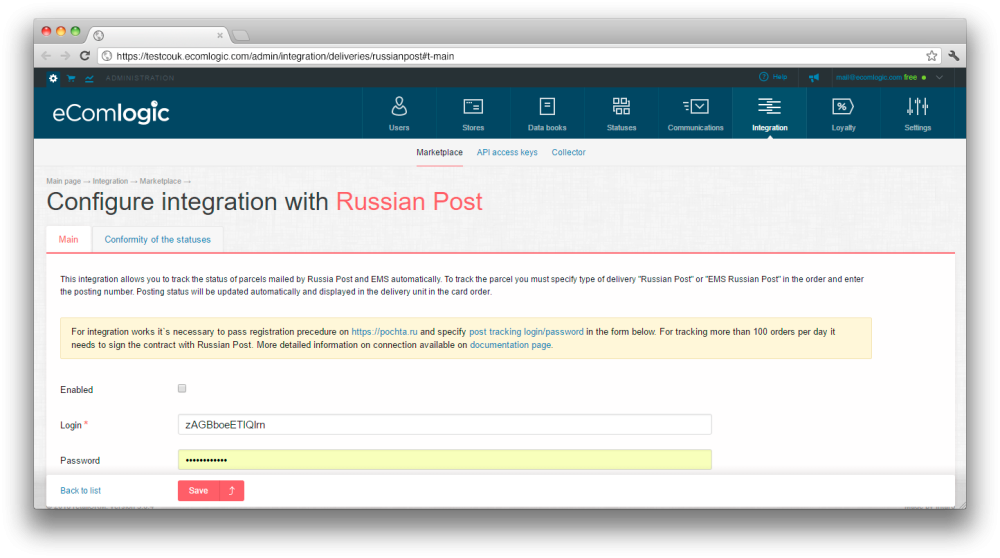Open save options arrow next to Save

232,490
